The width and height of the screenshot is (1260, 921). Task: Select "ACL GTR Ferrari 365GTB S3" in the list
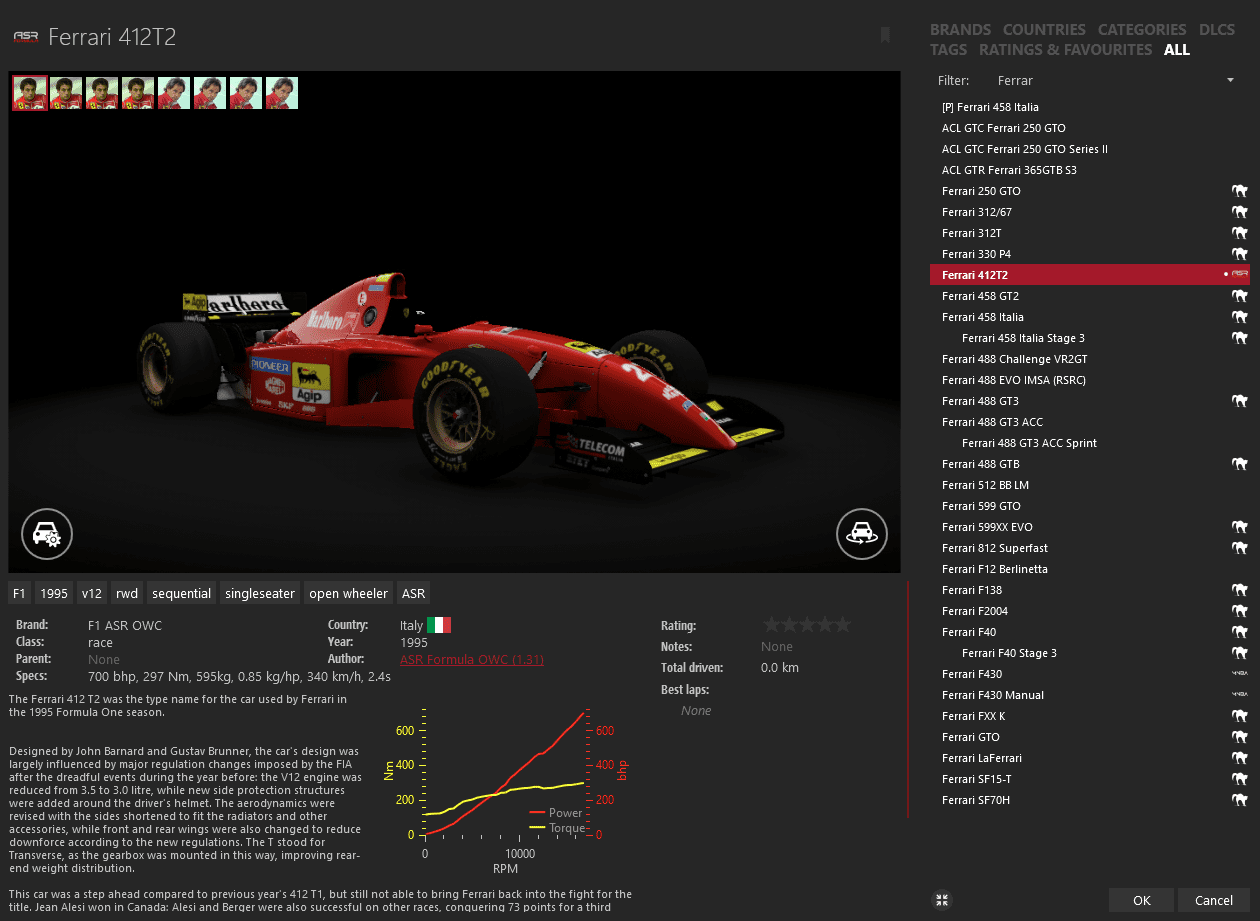1089,170
